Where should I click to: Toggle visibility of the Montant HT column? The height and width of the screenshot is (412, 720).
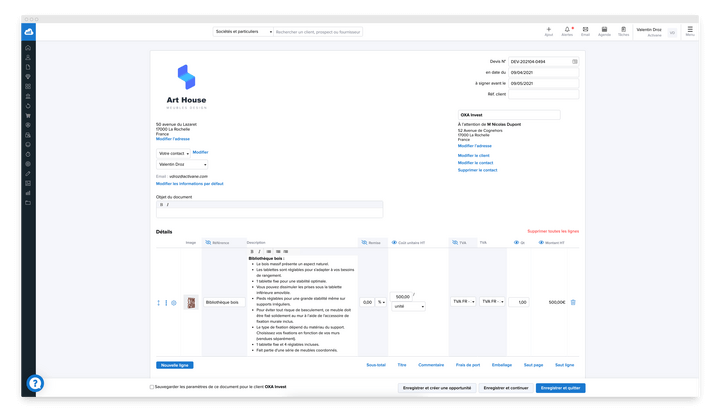point(541,243)
